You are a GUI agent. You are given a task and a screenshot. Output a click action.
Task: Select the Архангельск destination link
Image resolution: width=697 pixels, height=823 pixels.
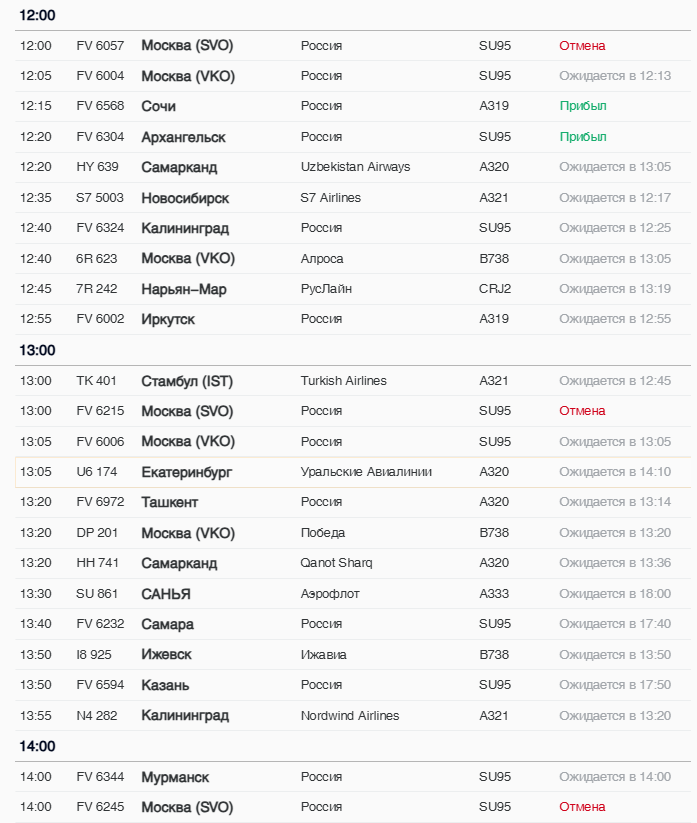(183, 137)
